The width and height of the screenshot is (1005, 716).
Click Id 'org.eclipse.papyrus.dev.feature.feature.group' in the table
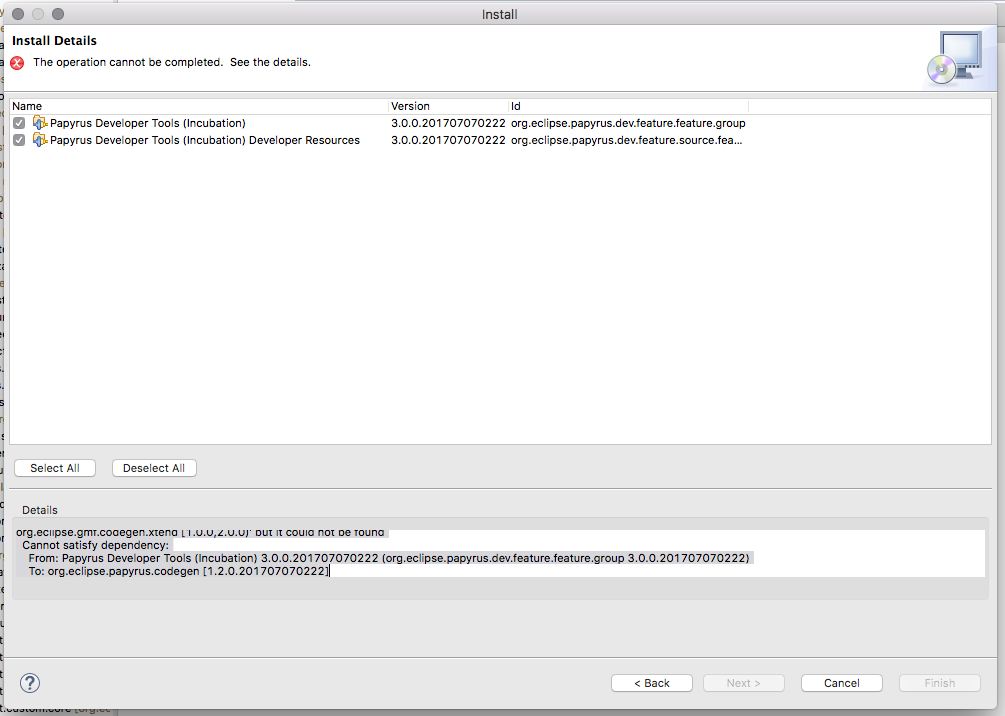click(628, 123)
